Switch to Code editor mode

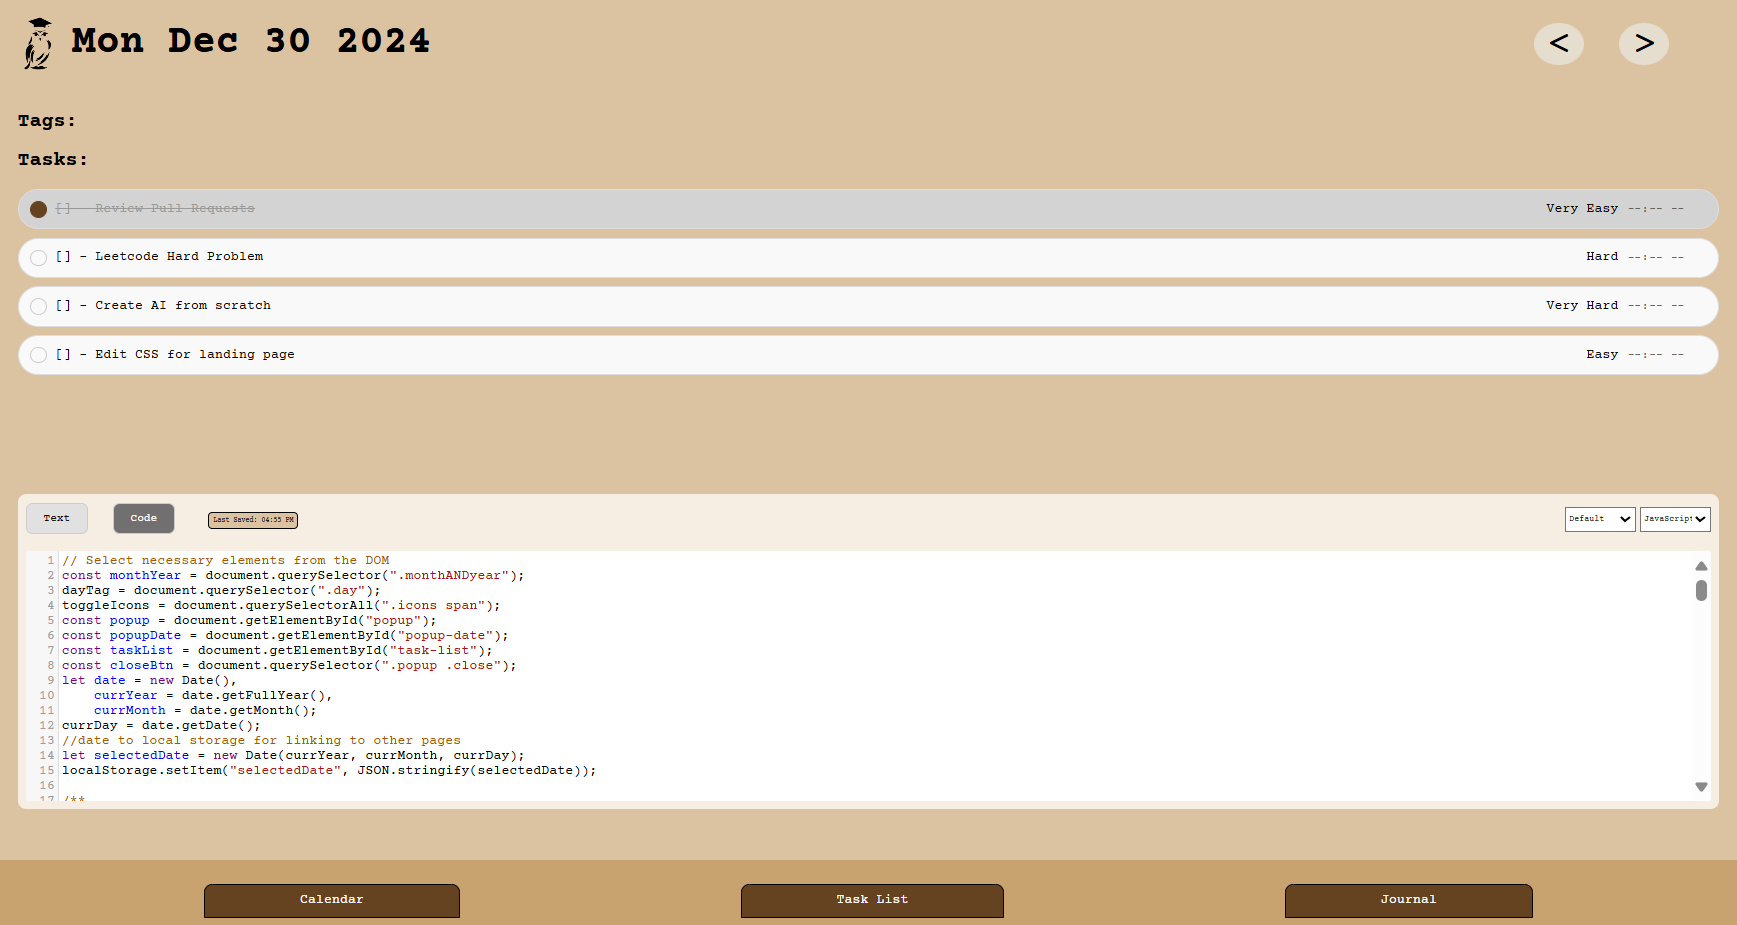[x=144, y=518]
